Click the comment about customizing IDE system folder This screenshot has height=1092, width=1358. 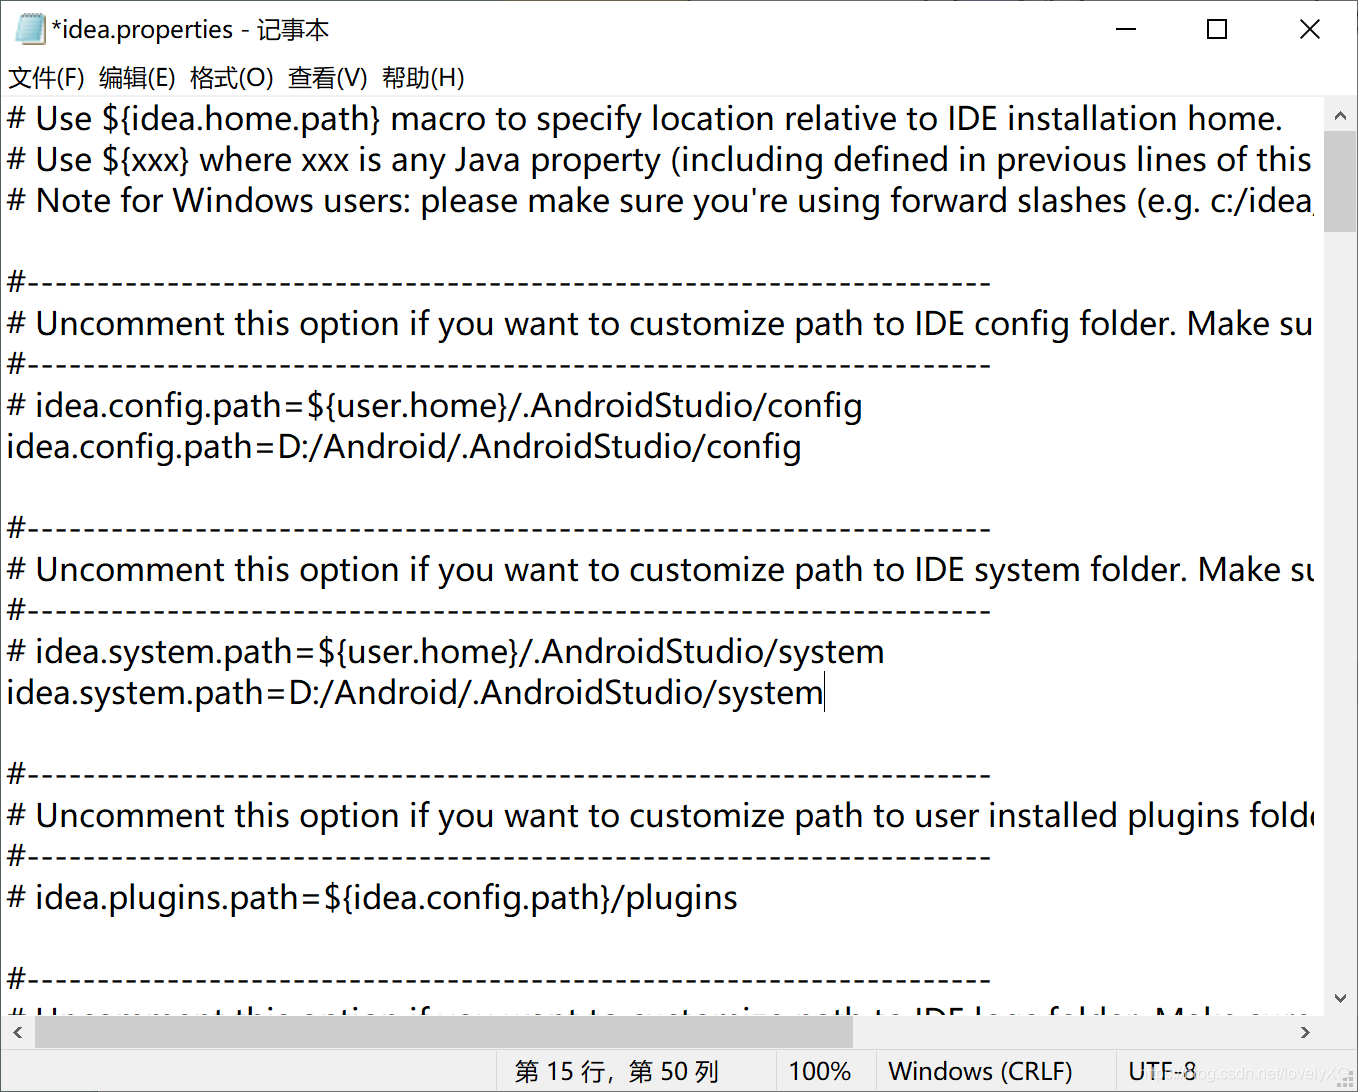point(659,569)
